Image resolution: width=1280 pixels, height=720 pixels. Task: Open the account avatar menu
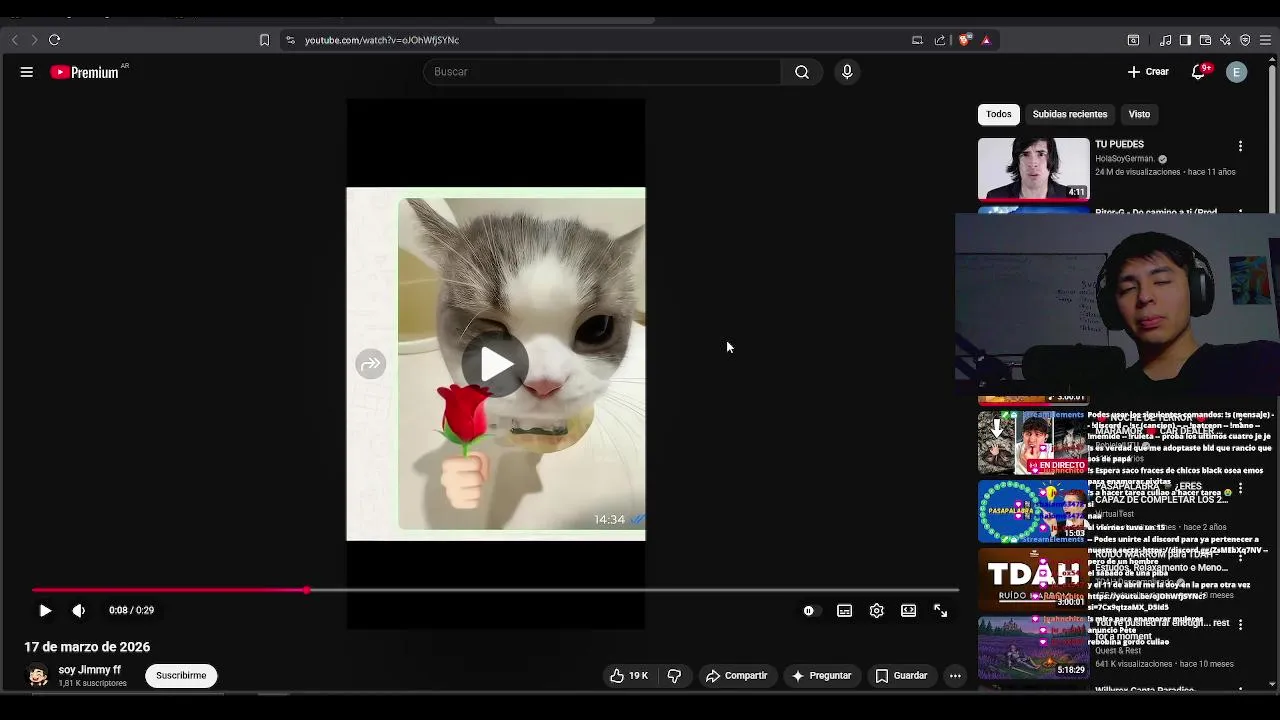[1237, 72]
